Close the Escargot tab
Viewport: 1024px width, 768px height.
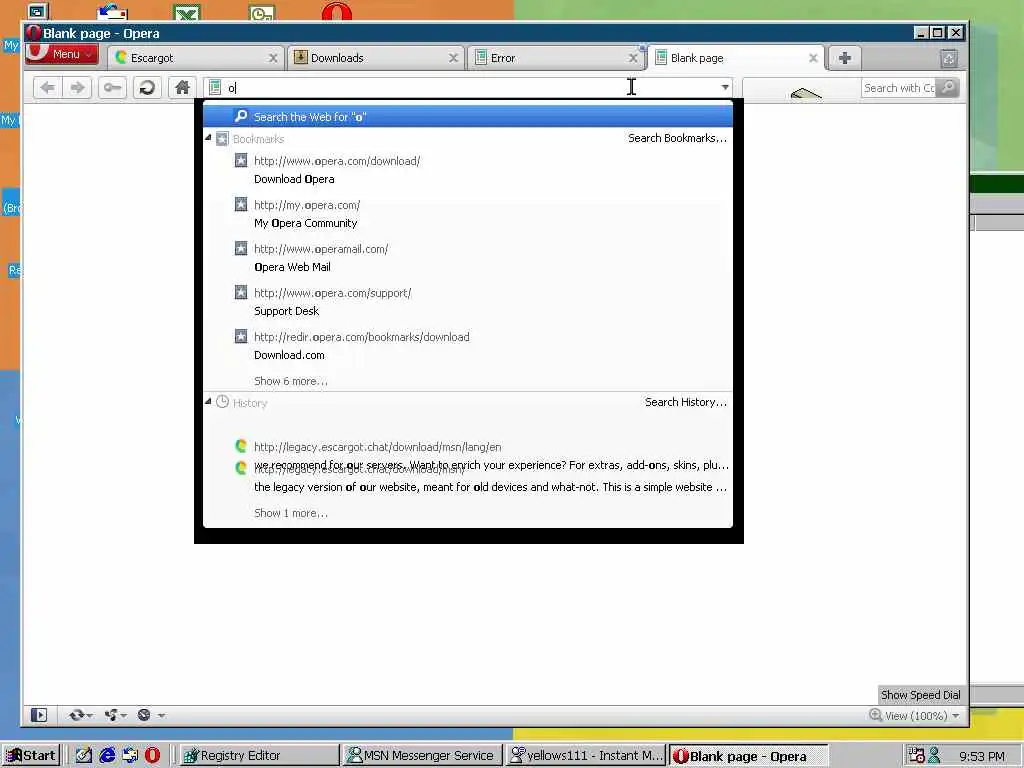point(273,58)
